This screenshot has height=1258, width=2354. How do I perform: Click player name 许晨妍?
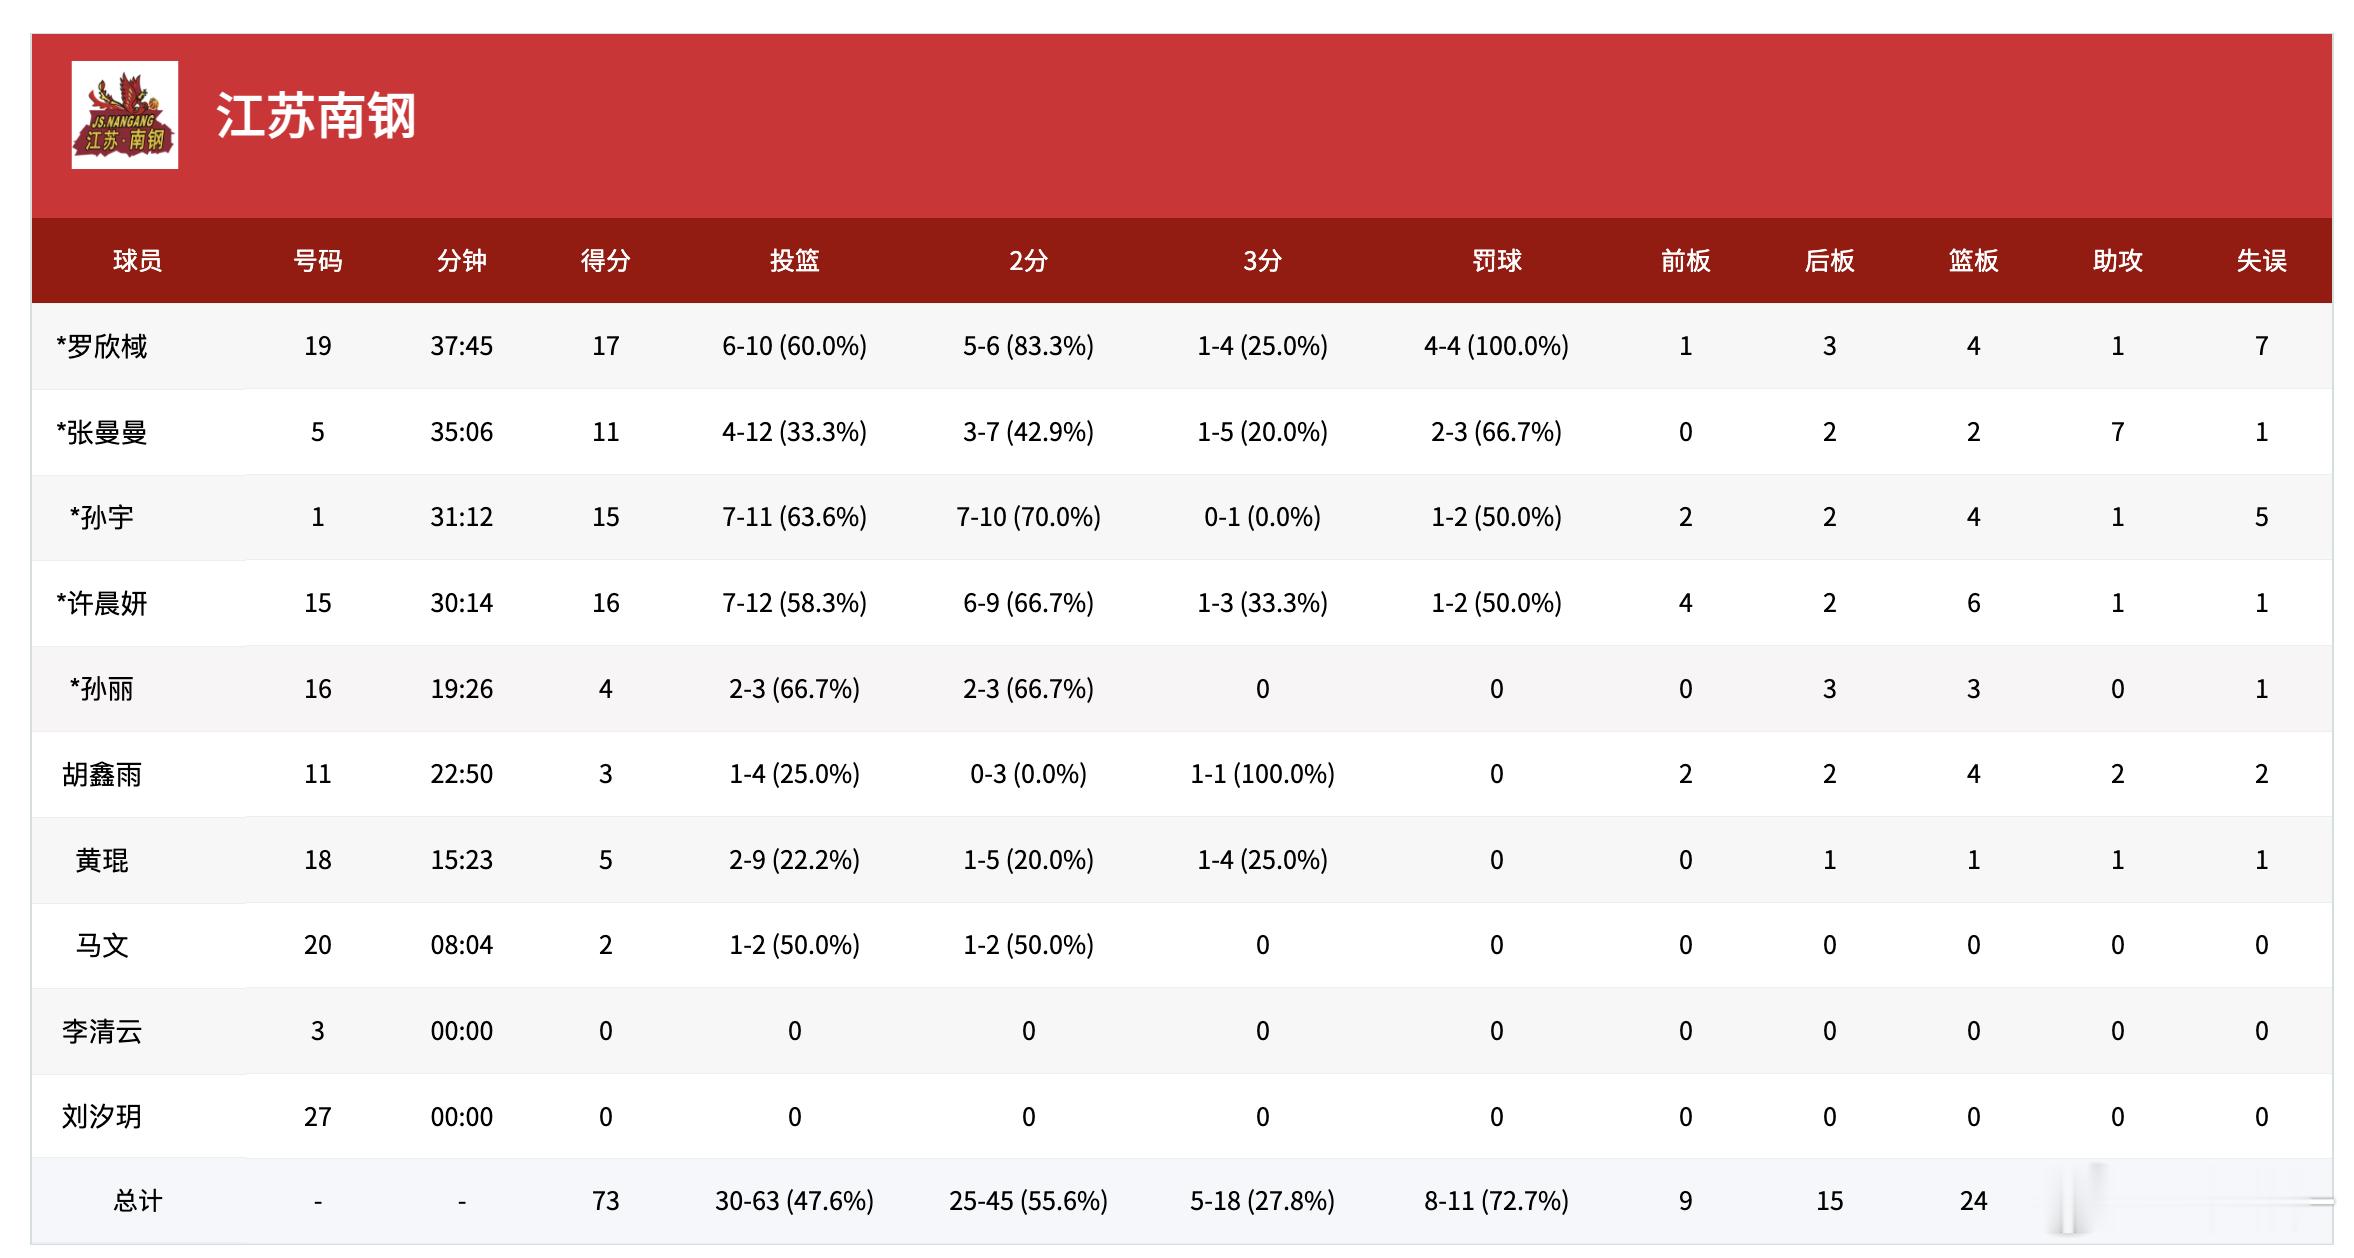click(x=102, y=604)
